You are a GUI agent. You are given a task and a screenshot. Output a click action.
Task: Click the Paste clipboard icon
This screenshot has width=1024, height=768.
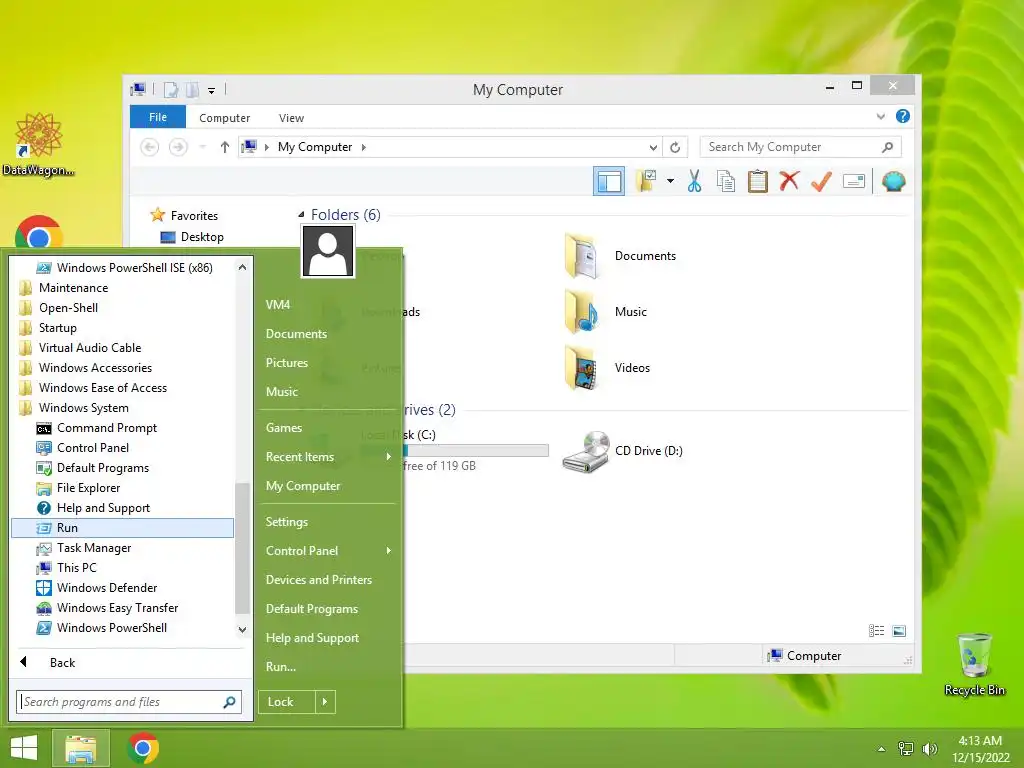(x=758, y=181)
